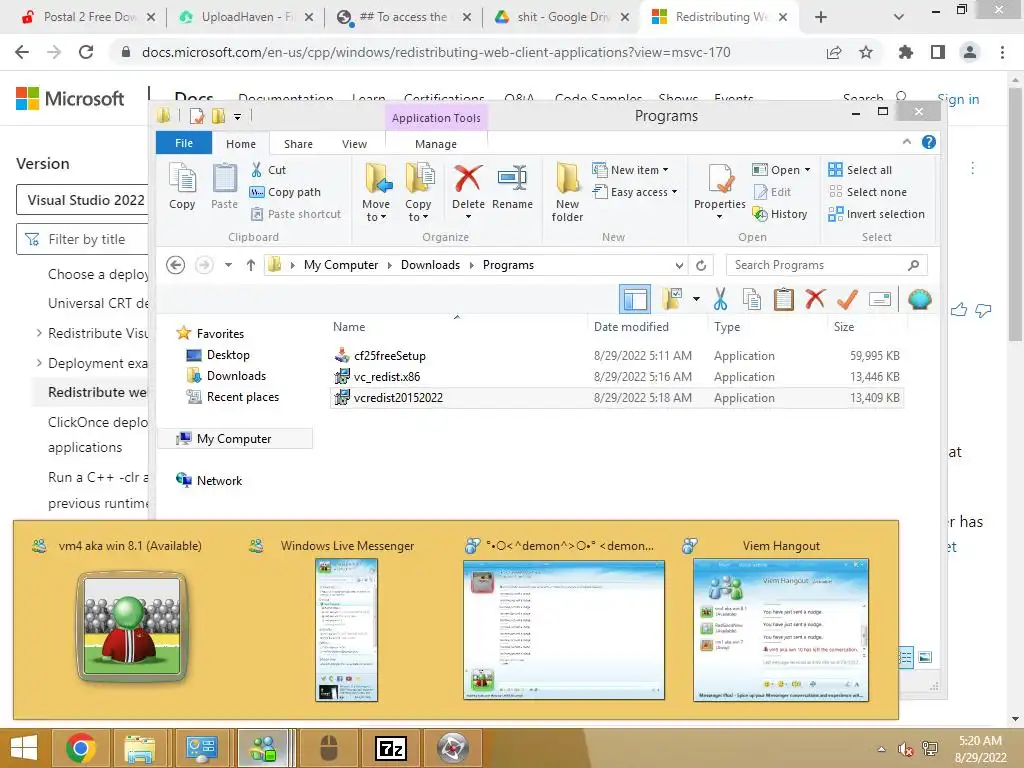The width and height of the screenshot is (1024, 768).
Task: Open 7-Zip from the taskbar
Action: (x=391, y=748)
